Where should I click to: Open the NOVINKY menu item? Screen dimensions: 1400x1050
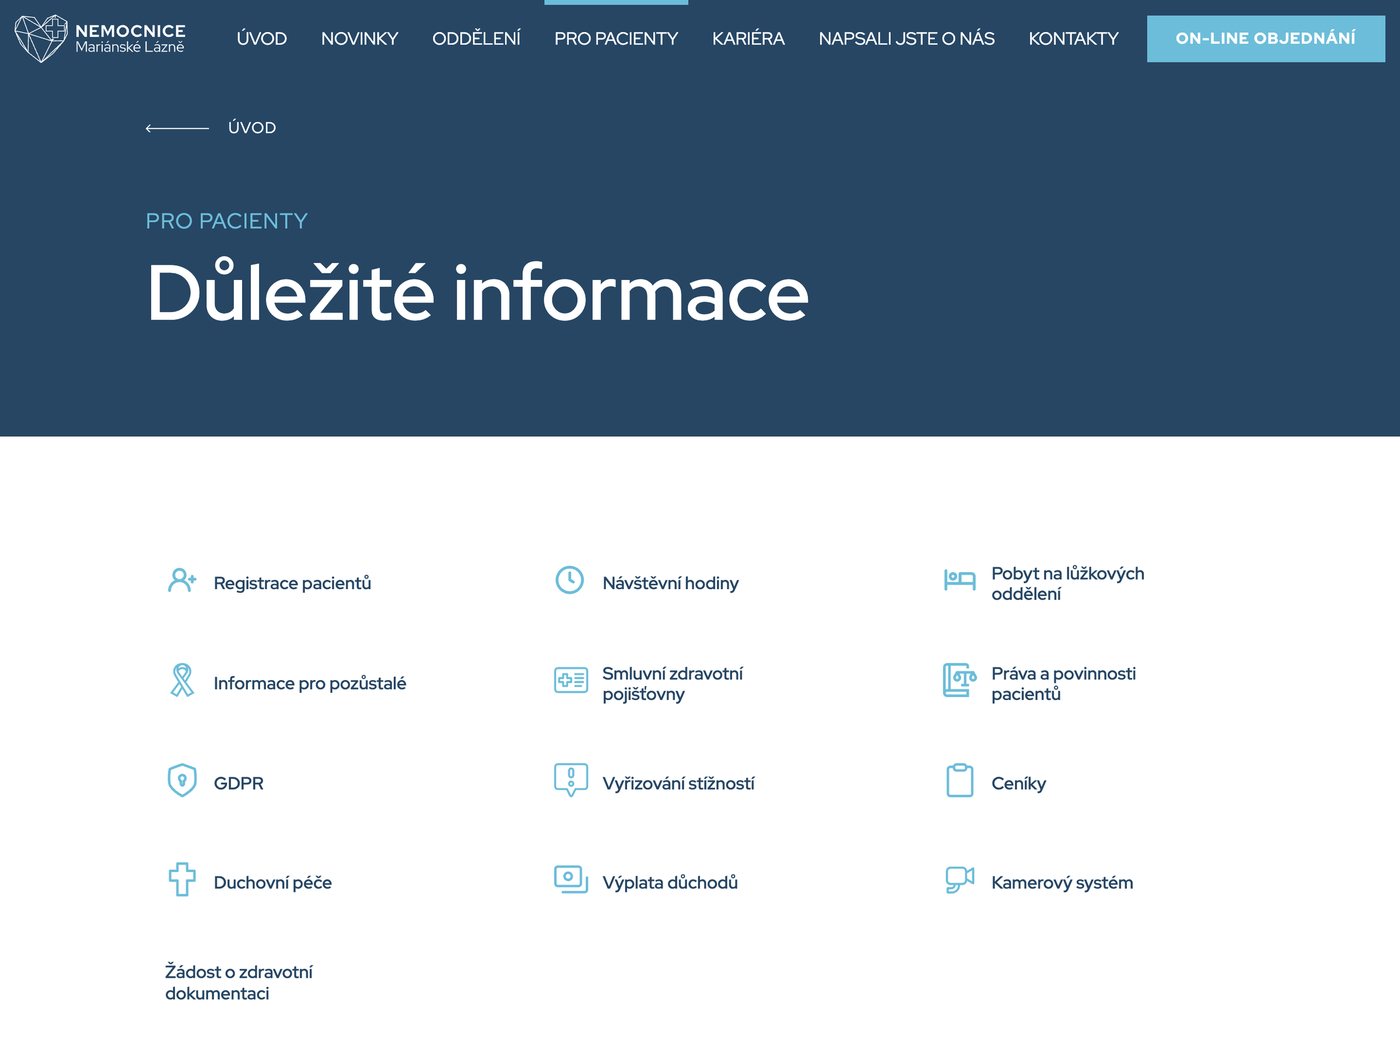point(360,38)
